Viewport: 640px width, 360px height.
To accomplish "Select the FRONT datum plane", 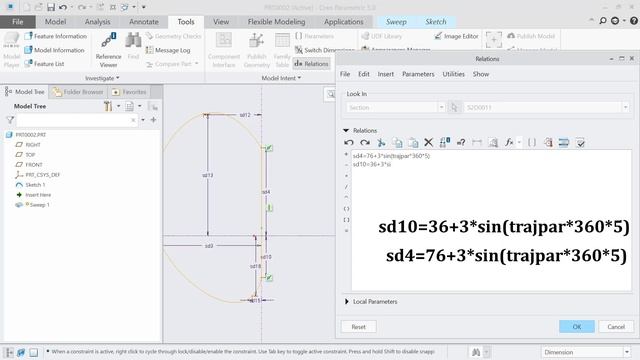I will tap(29, 164).
